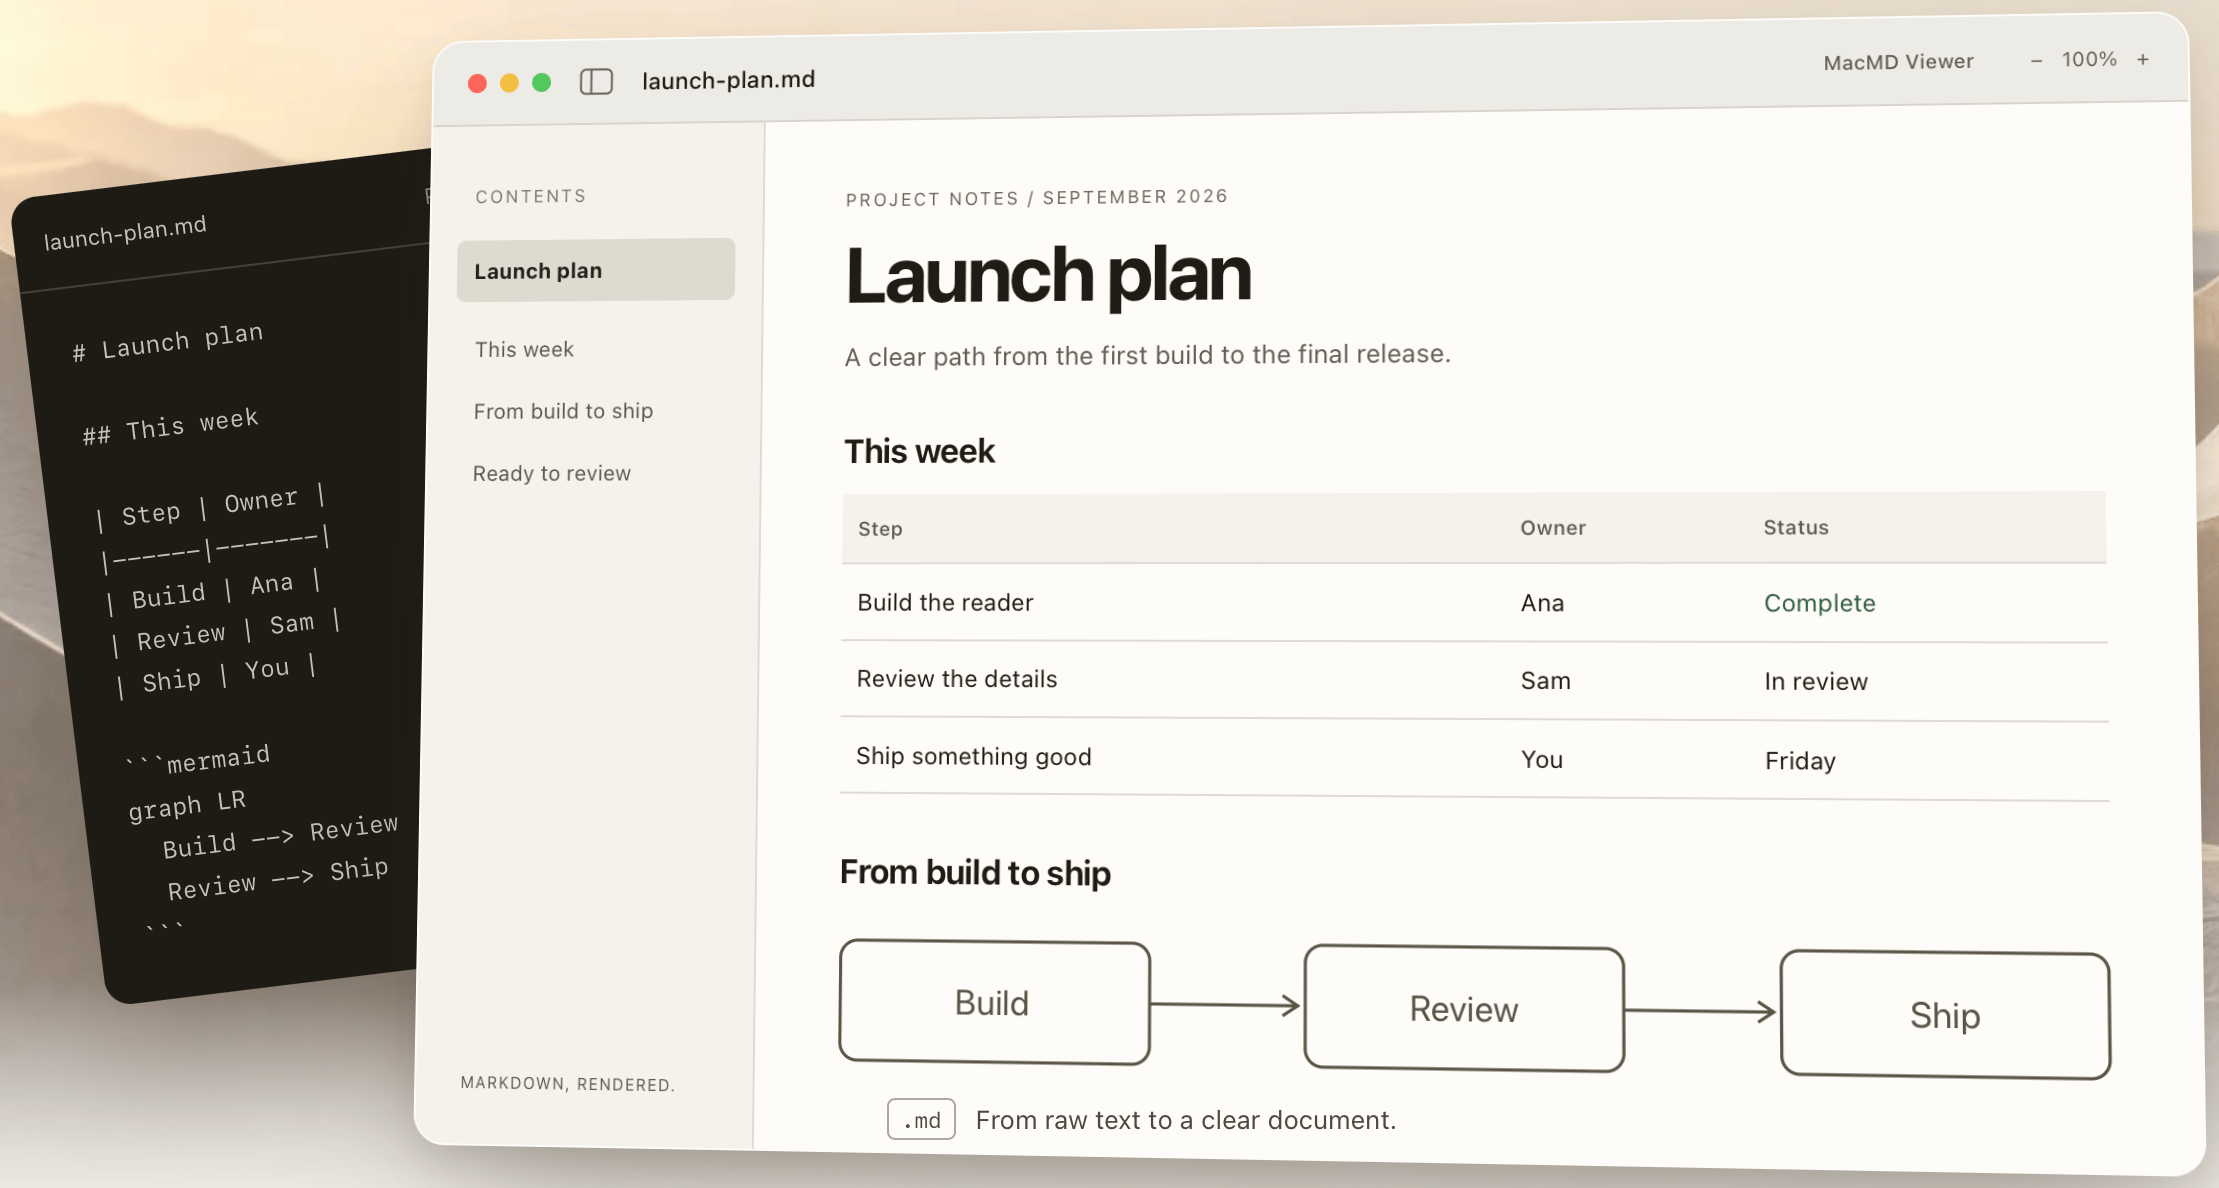Open From build to ship section
Screen dimensions: 2219x1188
coord(563,411)
